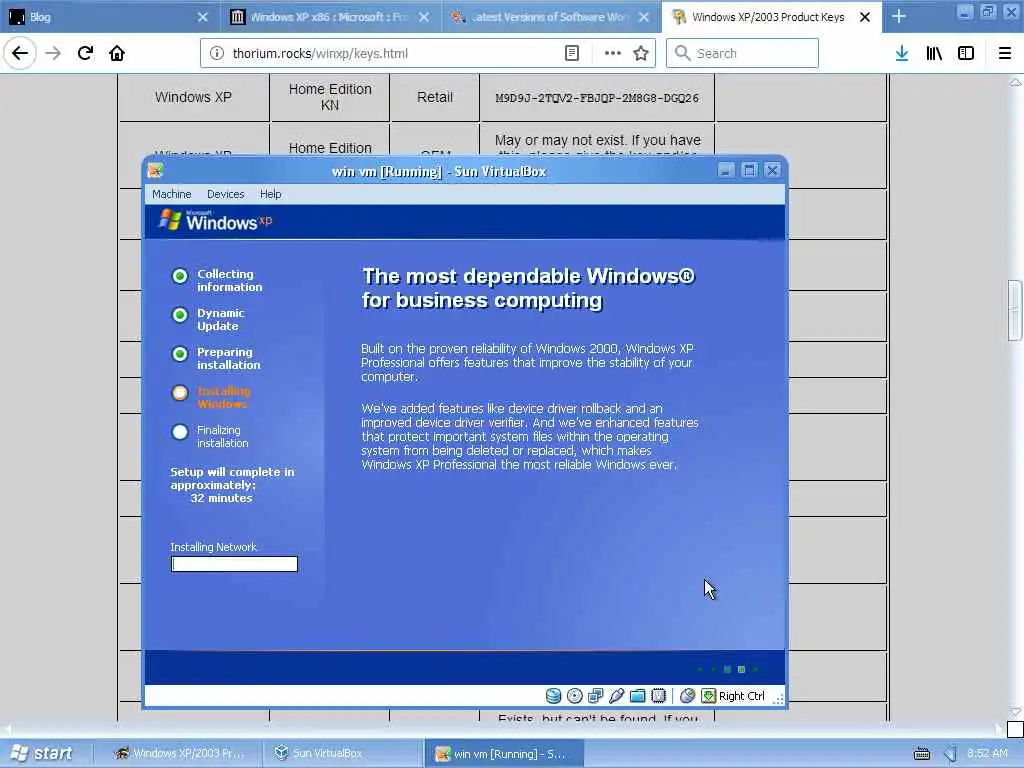This screenshot has width=1024, height=768.
Task: Click the VirtualBox window title bar icon
Action: click(155, 171)
